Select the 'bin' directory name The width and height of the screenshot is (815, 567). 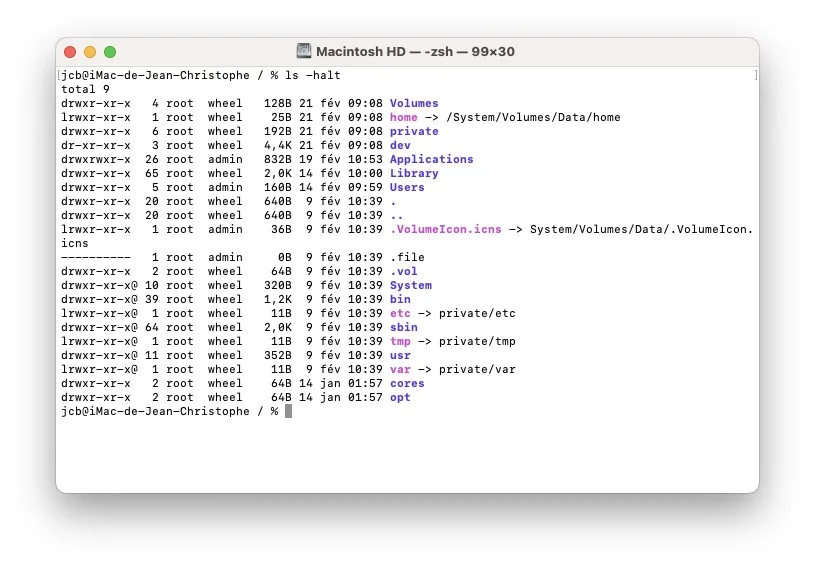400,300
